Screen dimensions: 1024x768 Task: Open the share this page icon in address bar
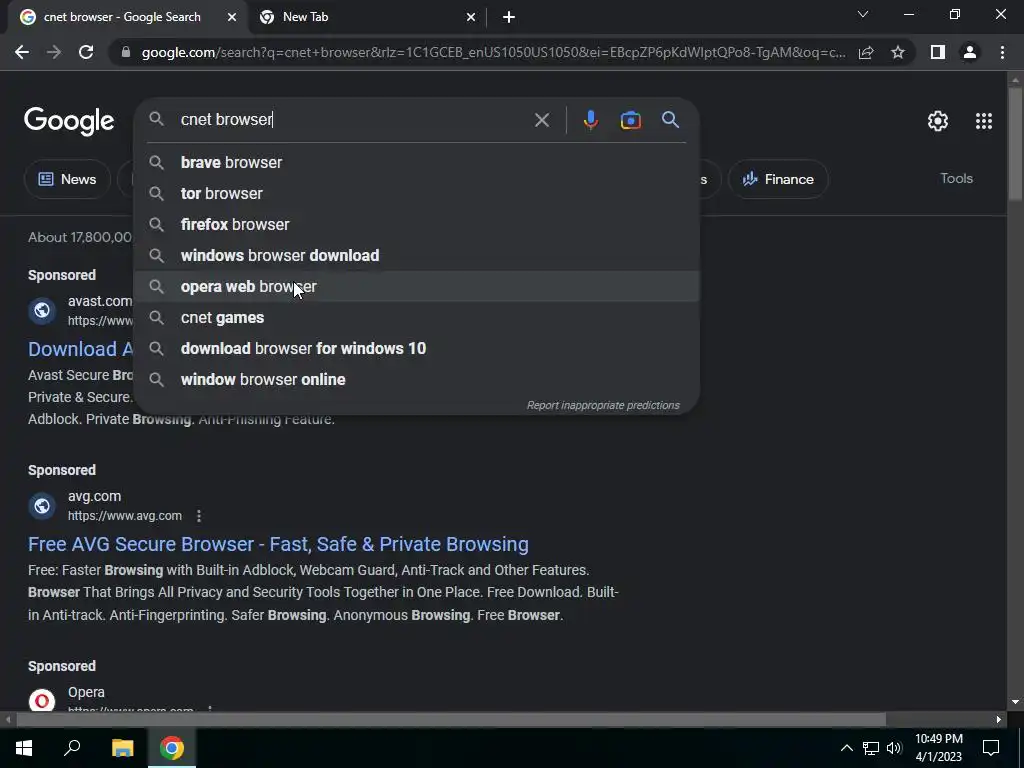pos(866,52)
